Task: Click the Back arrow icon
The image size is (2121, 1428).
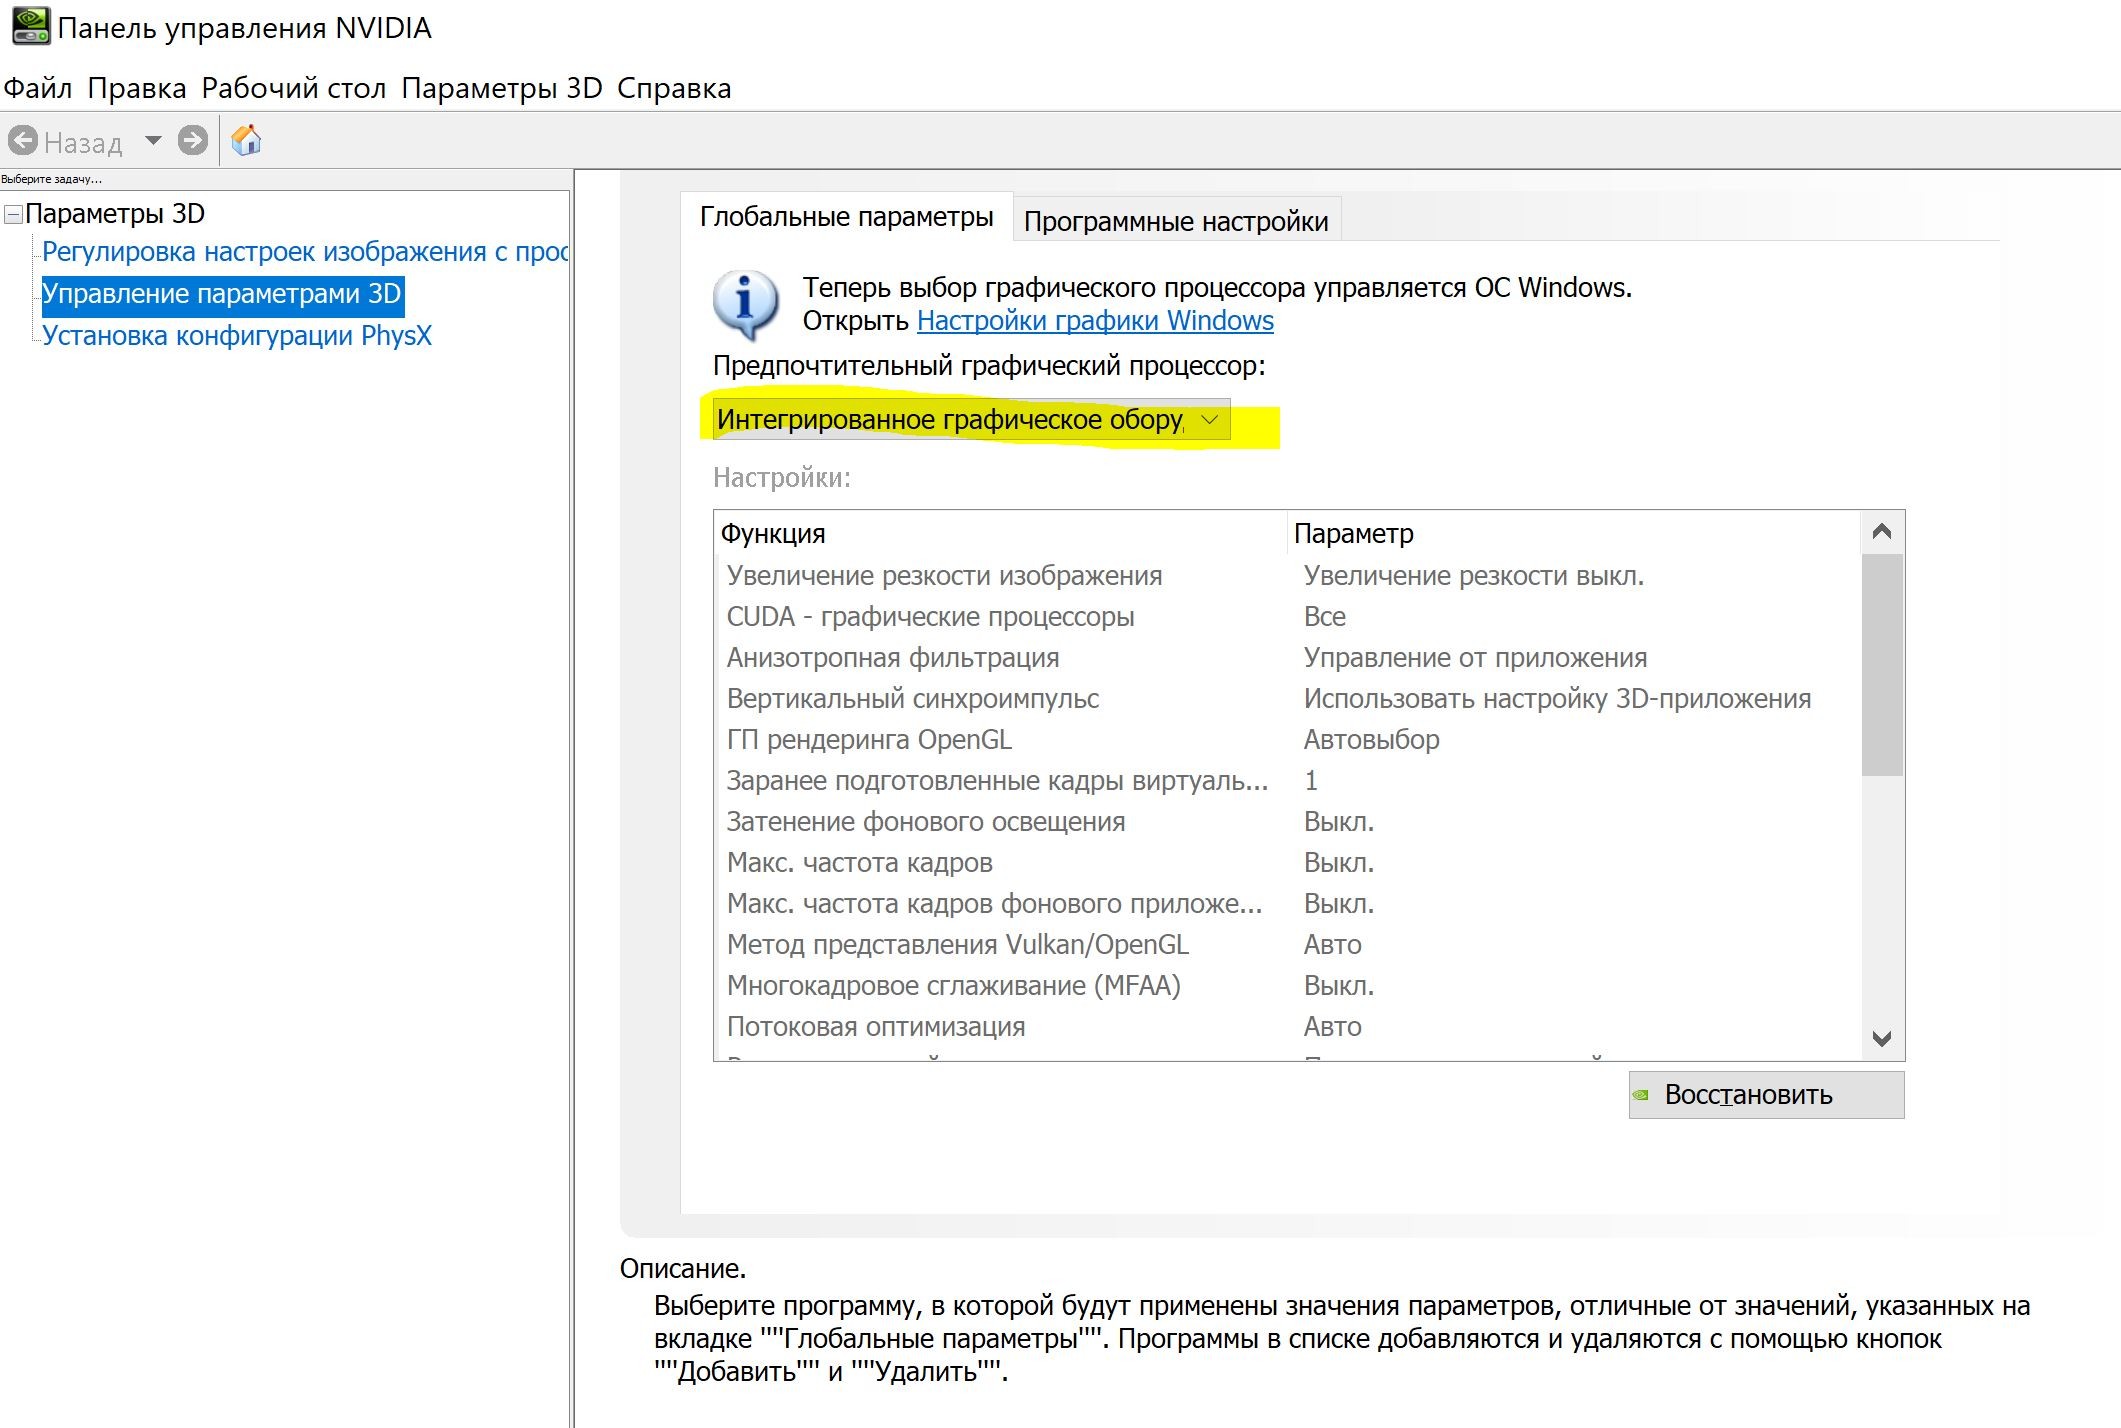Action: [x=23, y=141]
